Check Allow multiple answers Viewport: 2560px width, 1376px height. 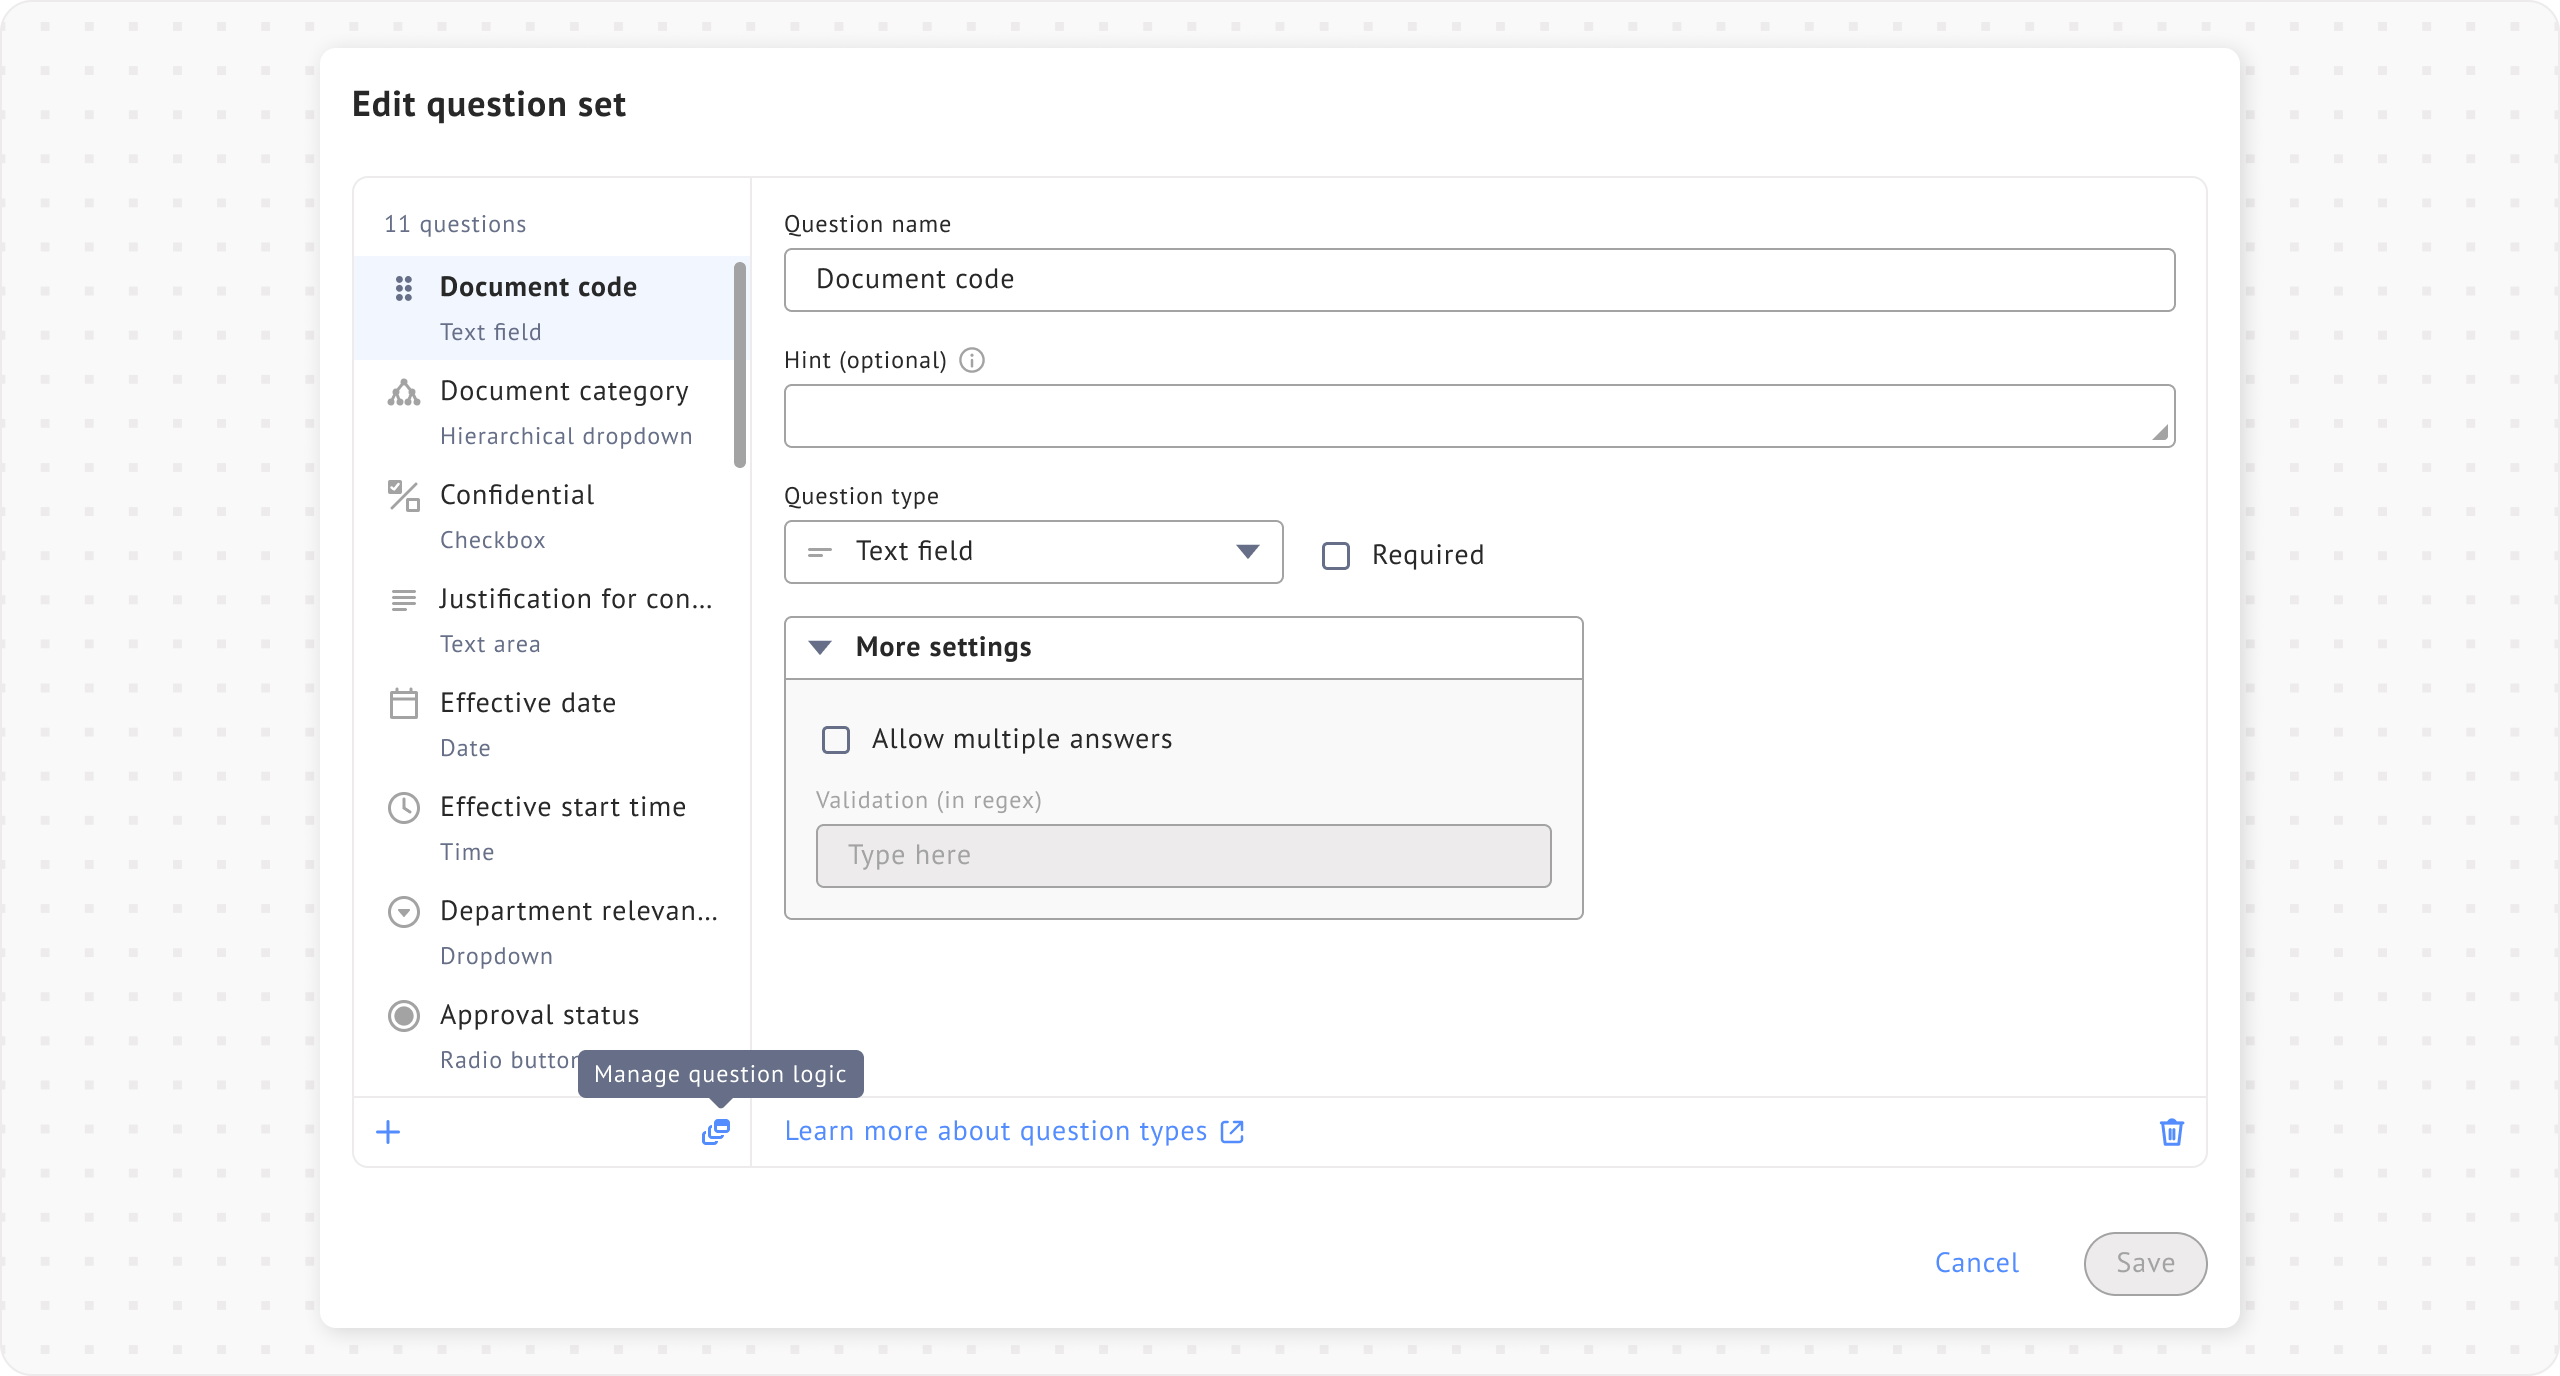(x=836, y=740)
